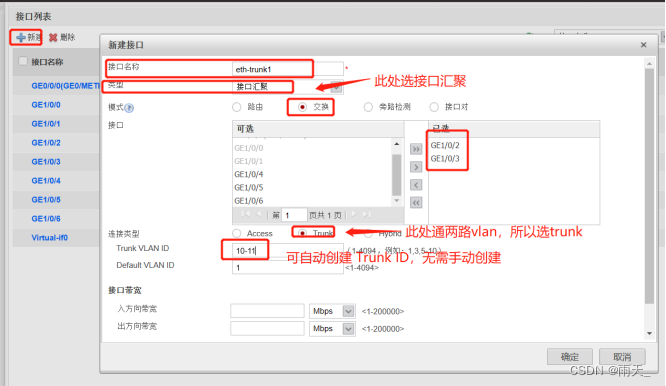Open GE0/0/0(GE0/METH) interface link

point(65,86)
